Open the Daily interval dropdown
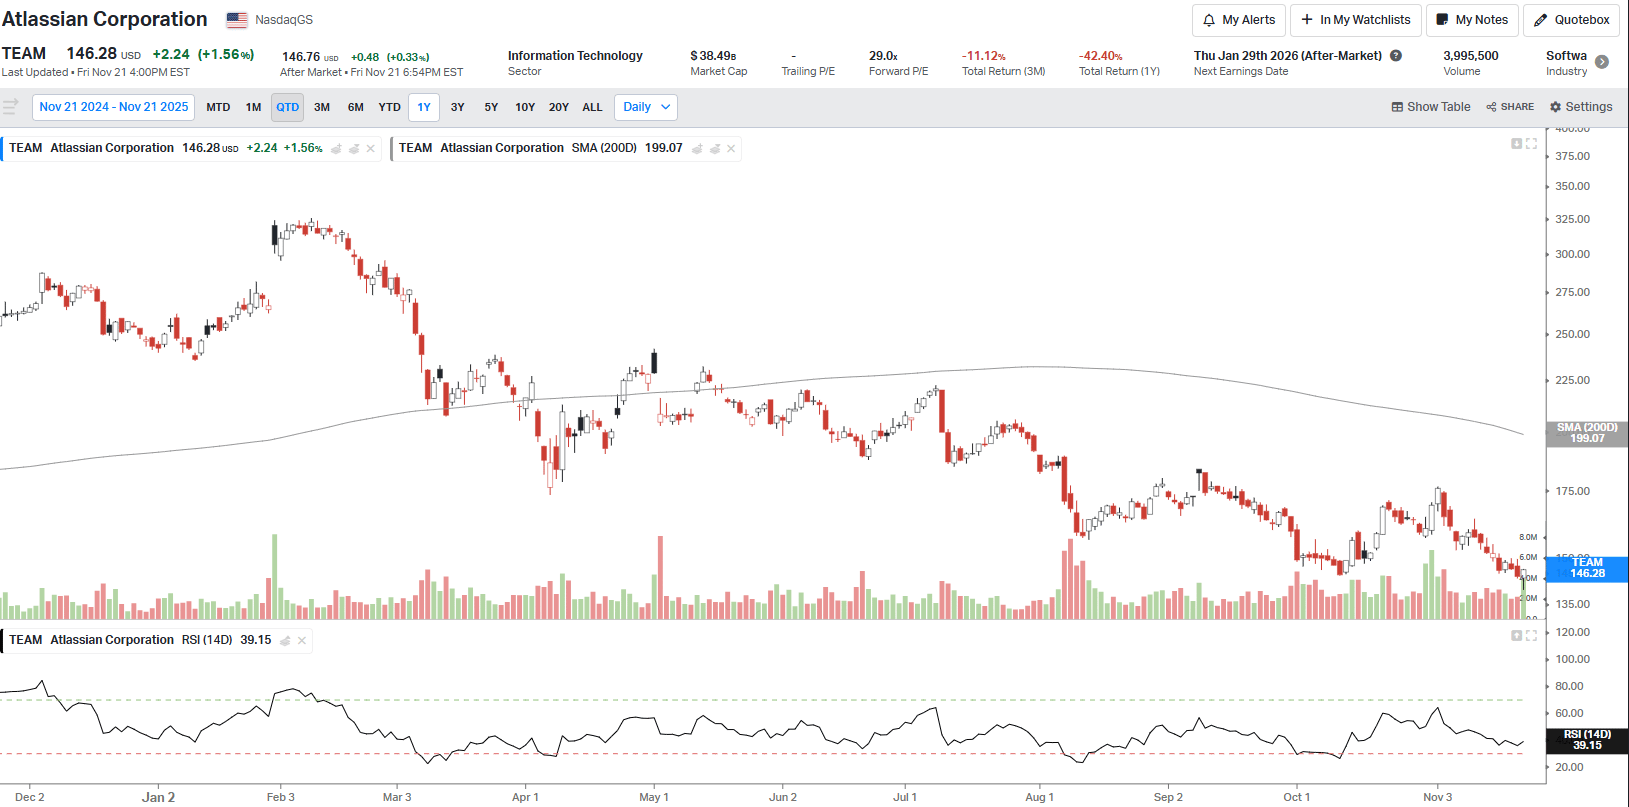This screenshot has height=807, width=1629. (x=646, y=107)
